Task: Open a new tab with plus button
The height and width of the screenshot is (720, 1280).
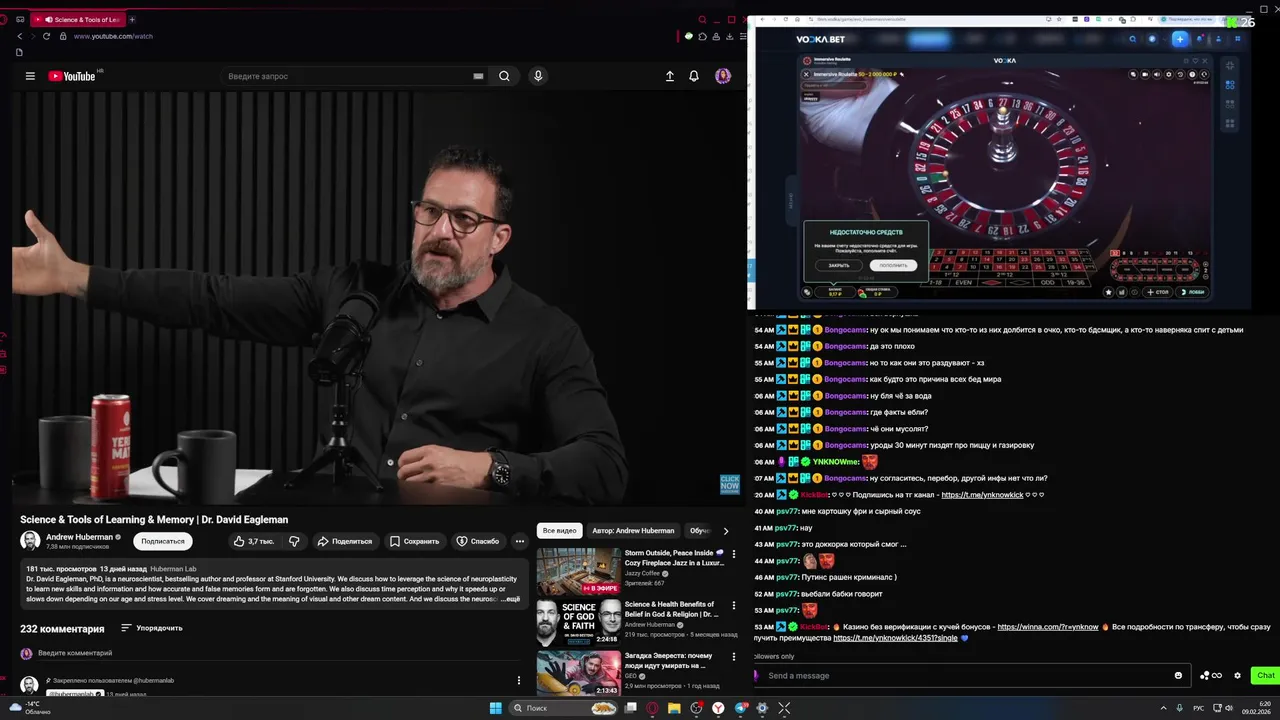Action: (132, 19)
